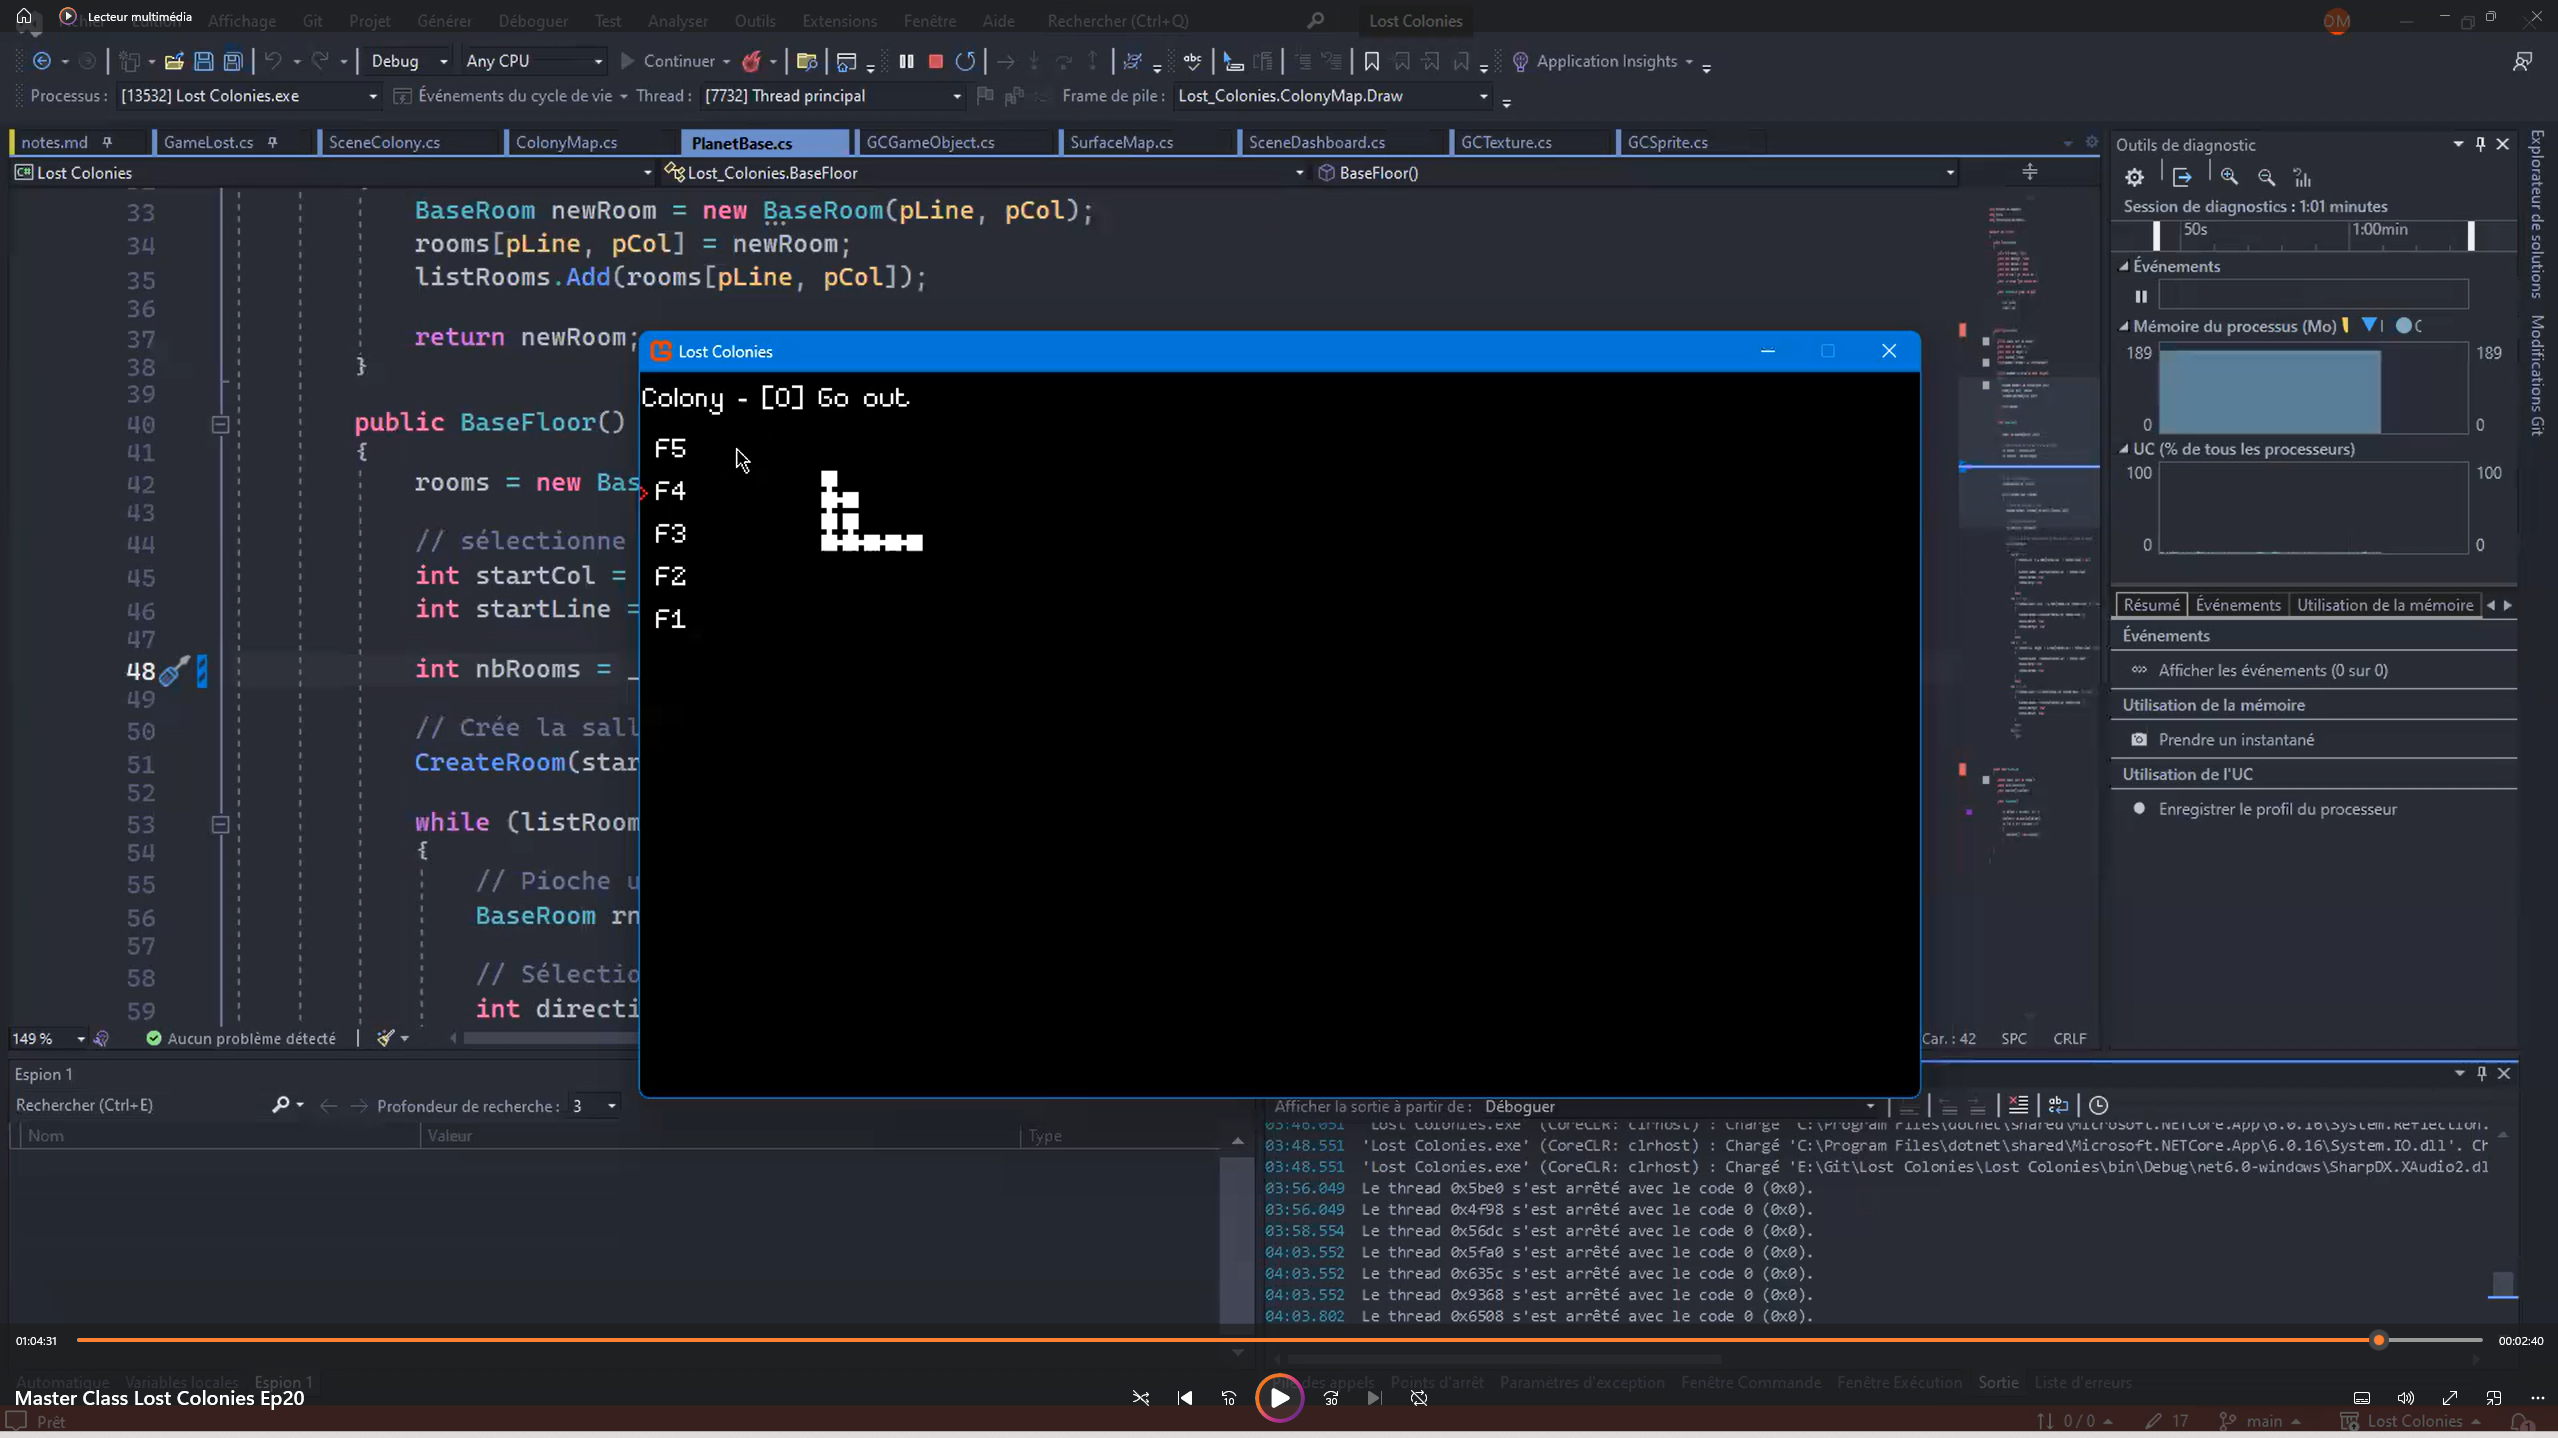
Task: Open the Utilisation de la mémoire tab
Action: (2384, 605)
